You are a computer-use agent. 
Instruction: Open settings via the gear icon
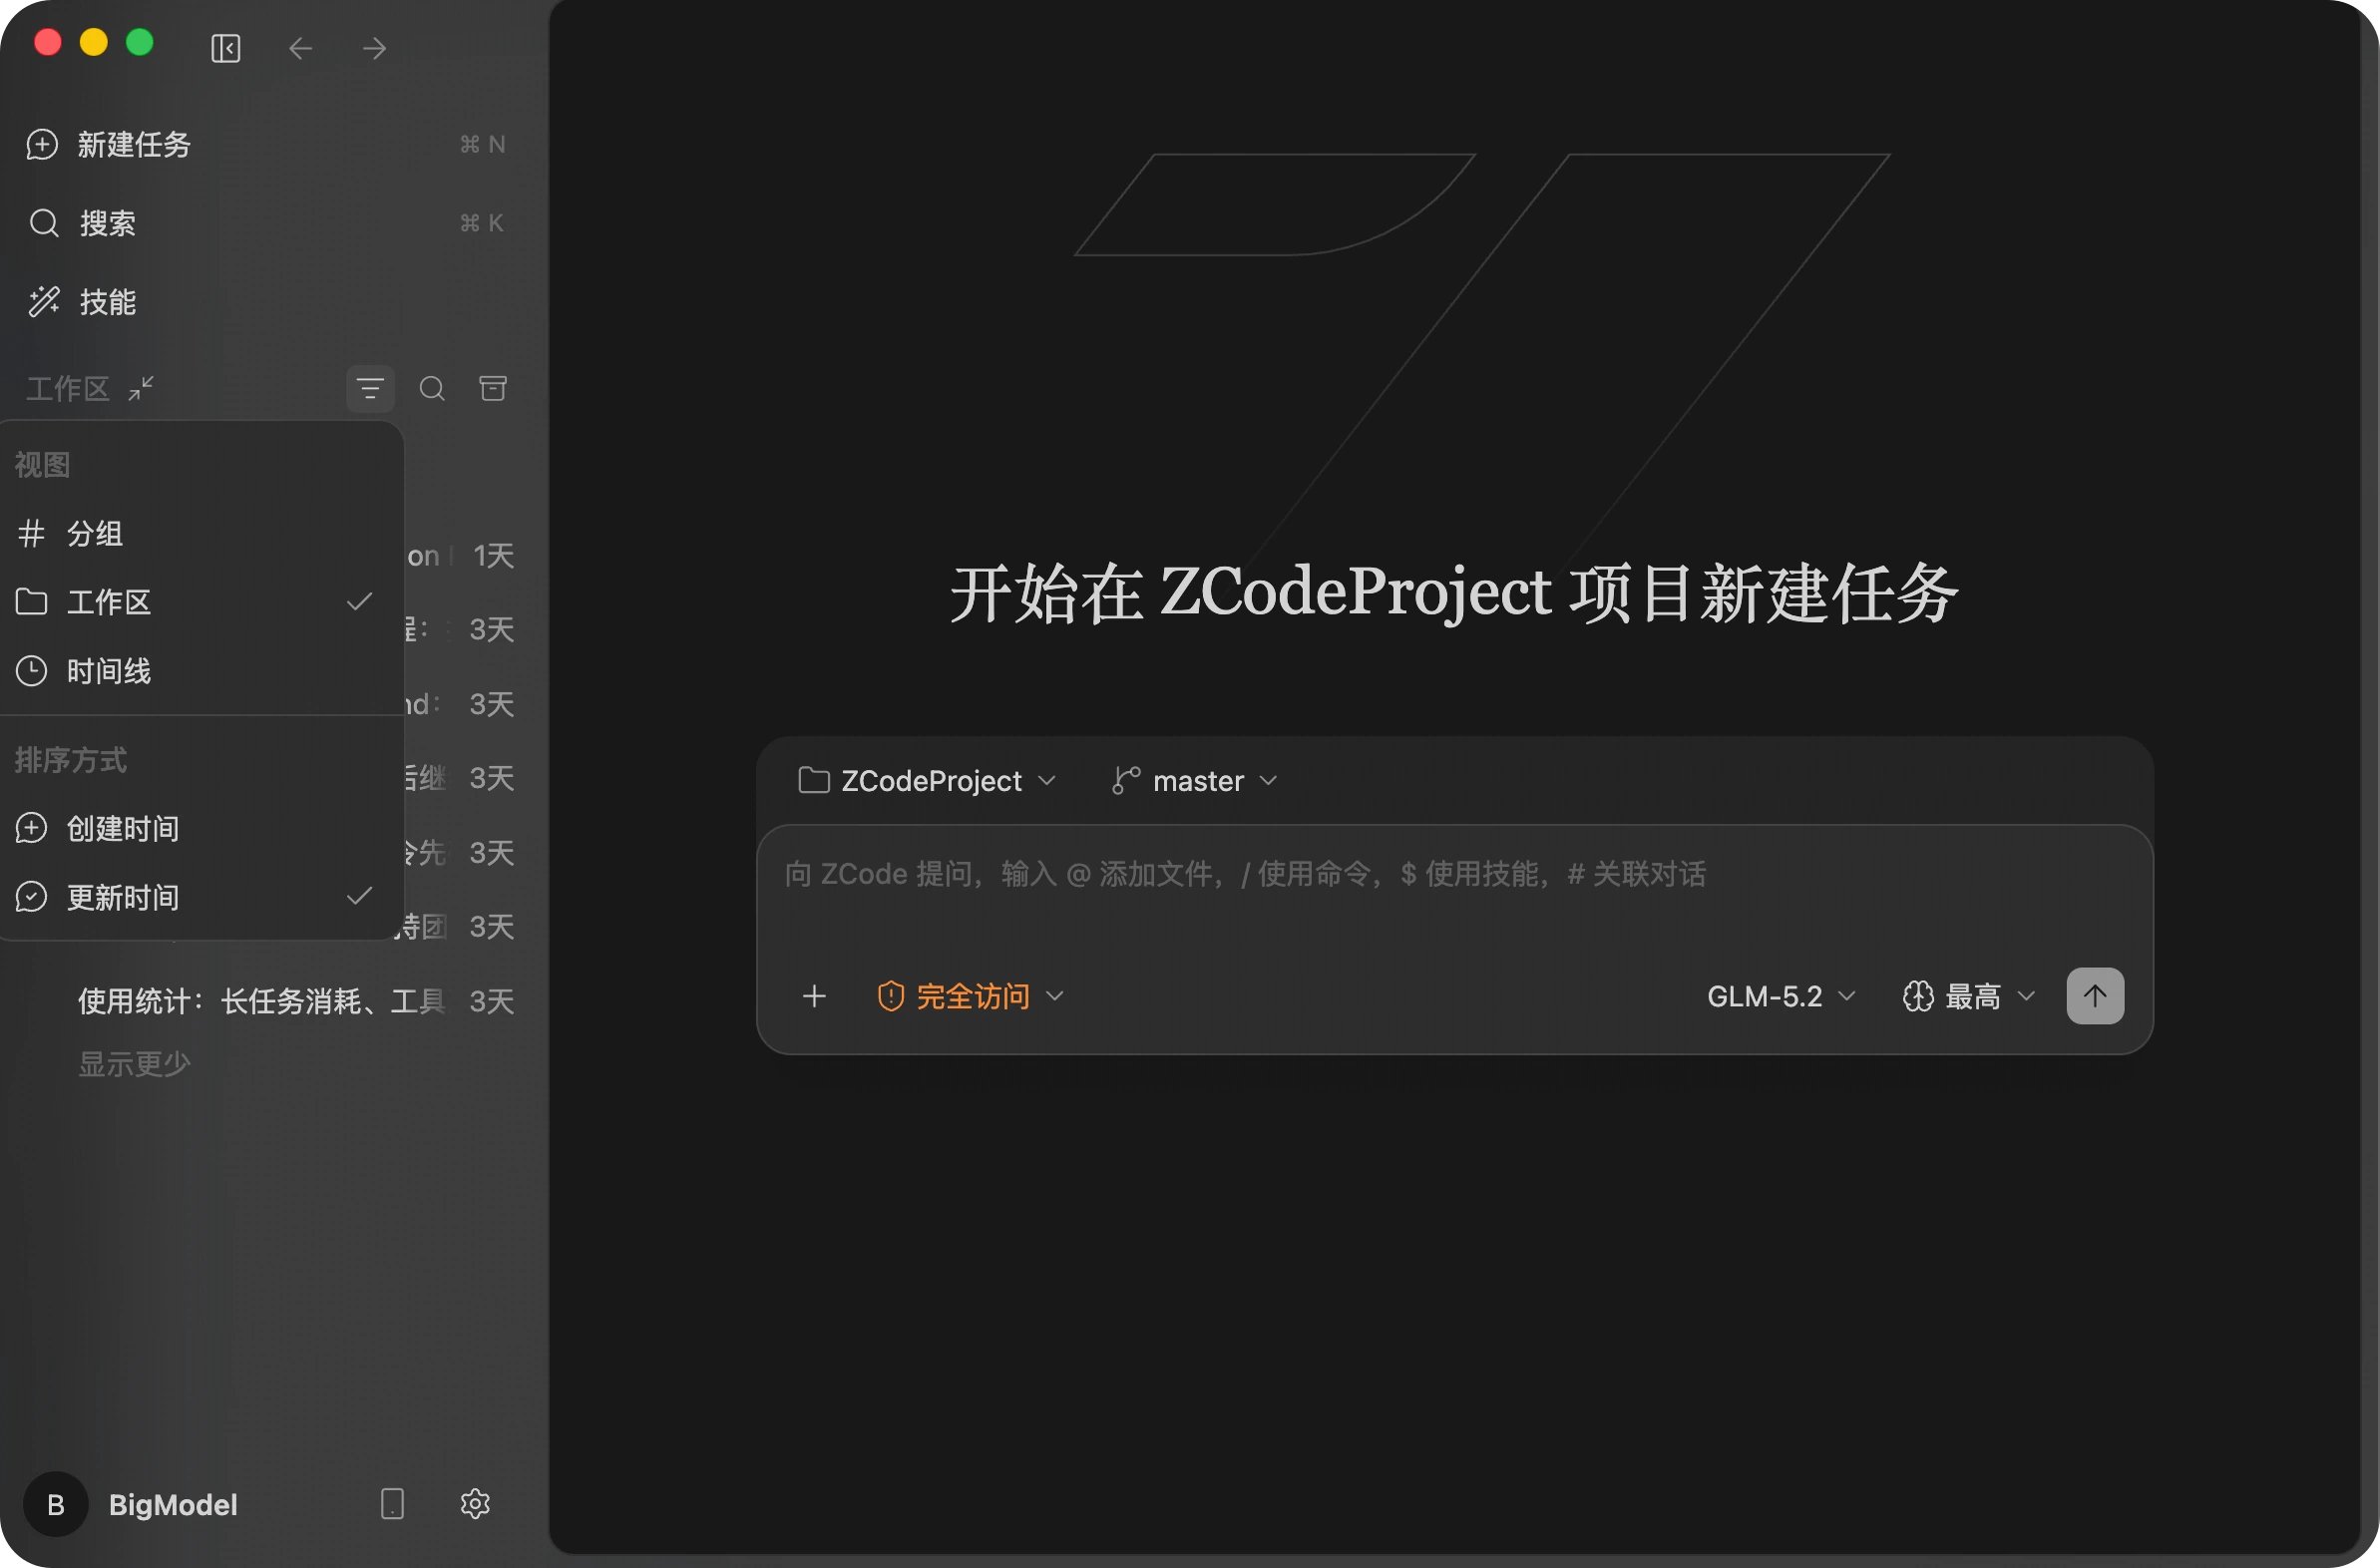point(475,1504)
